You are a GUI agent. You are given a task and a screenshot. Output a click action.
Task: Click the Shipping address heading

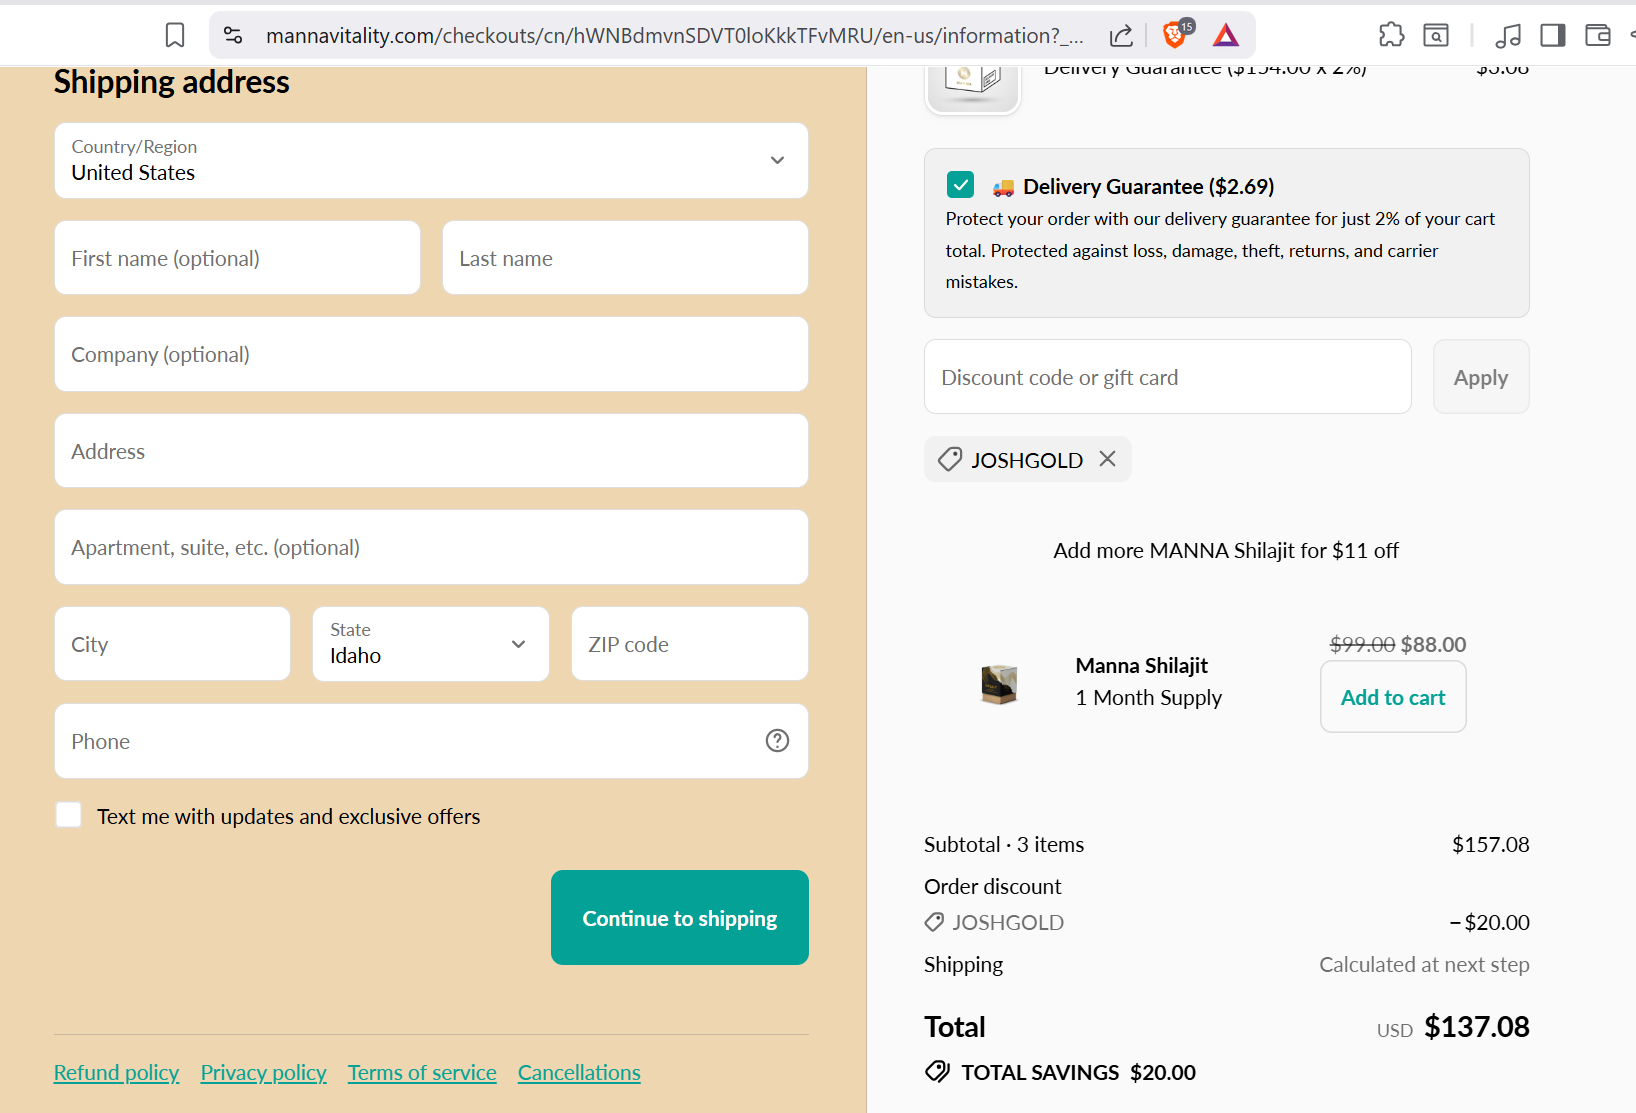point(172,82)
